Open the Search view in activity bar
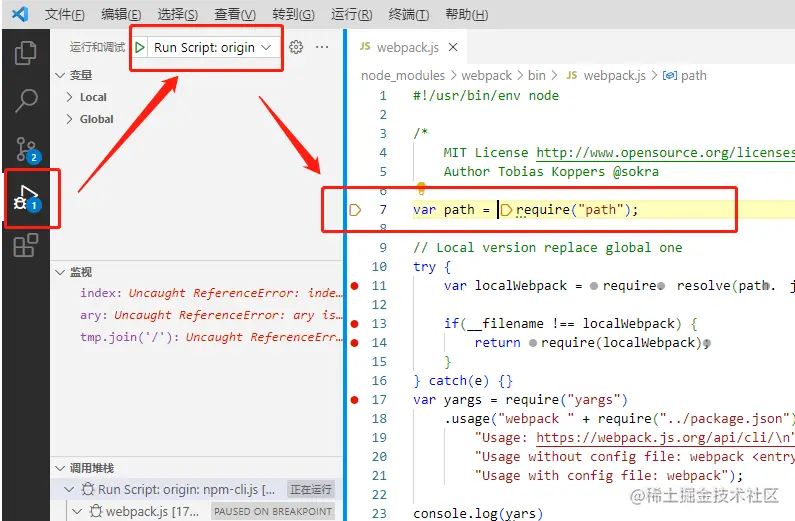The width and height of the screenshot is (795, 521). 25,100
